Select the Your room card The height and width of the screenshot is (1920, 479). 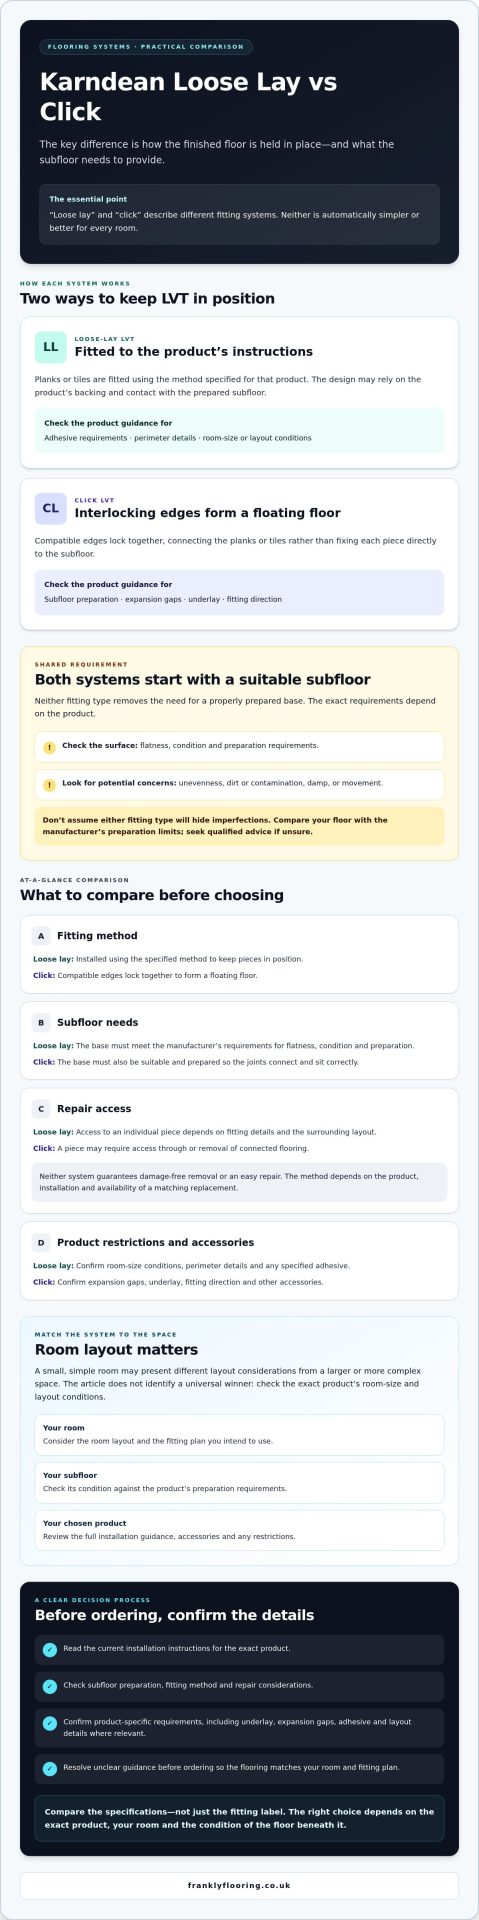[x=239, y=1434]
